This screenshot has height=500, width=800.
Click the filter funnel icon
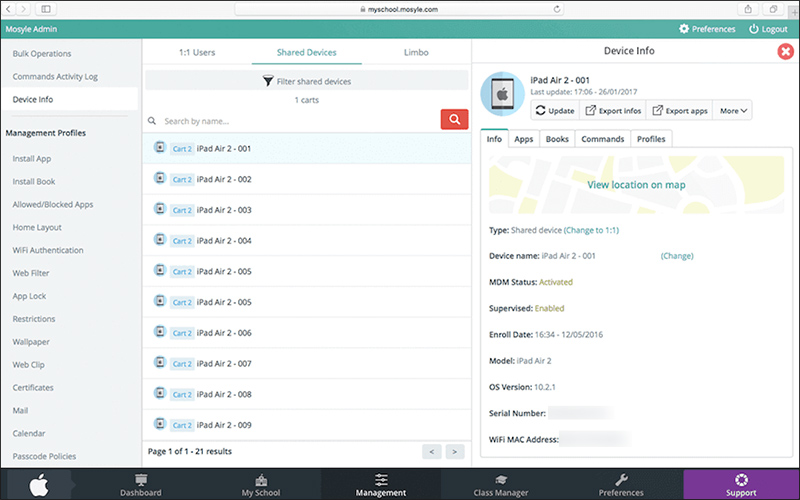268,81
